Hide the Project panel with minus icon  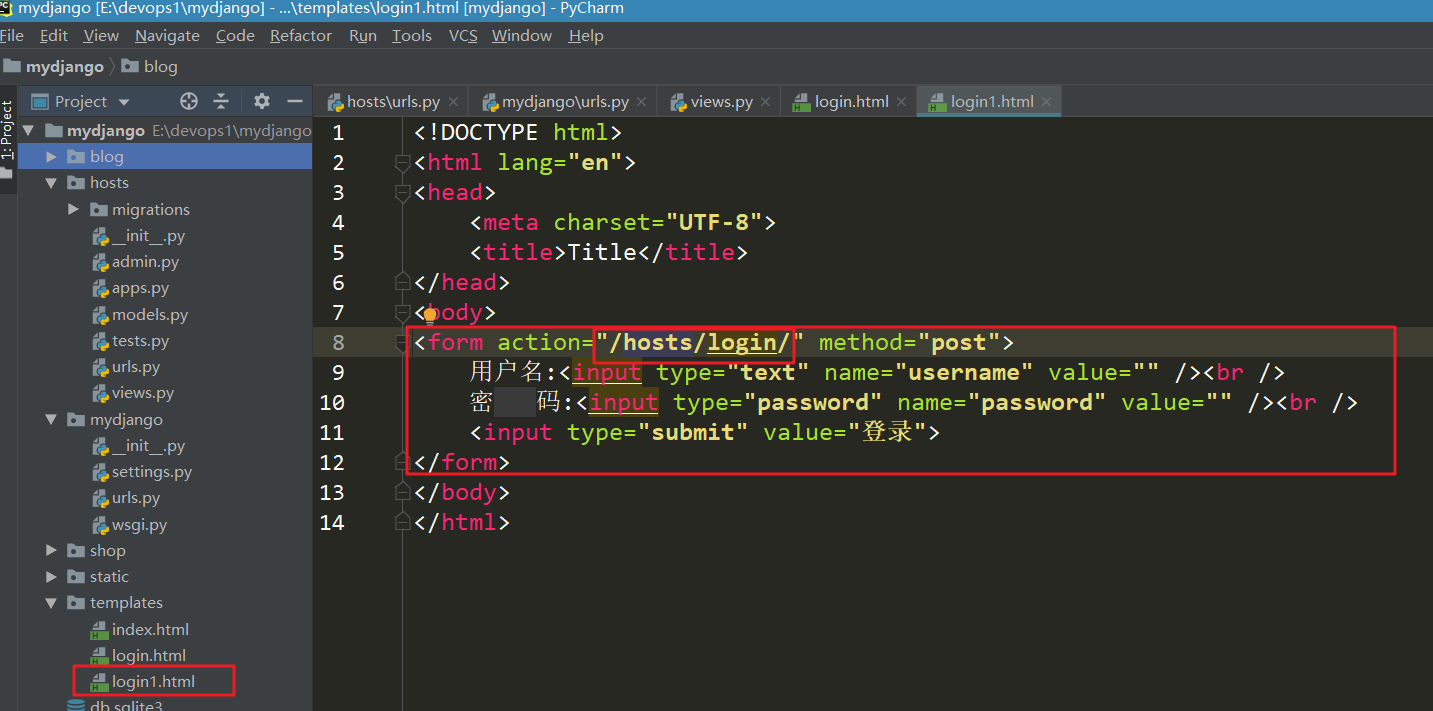click(295, 101)
